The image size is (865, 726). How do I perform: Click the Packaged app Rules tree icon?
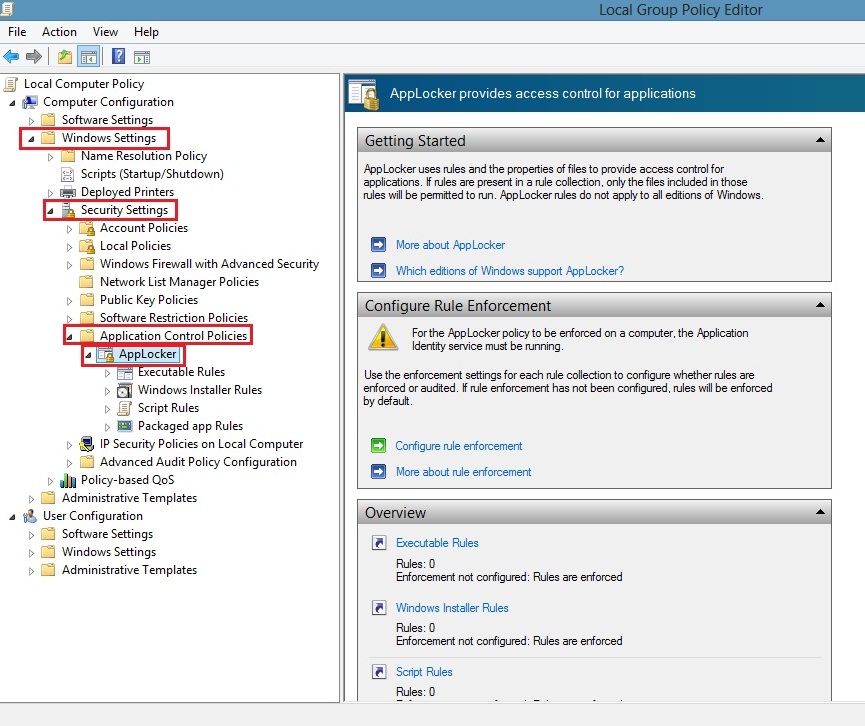[125, 426]
